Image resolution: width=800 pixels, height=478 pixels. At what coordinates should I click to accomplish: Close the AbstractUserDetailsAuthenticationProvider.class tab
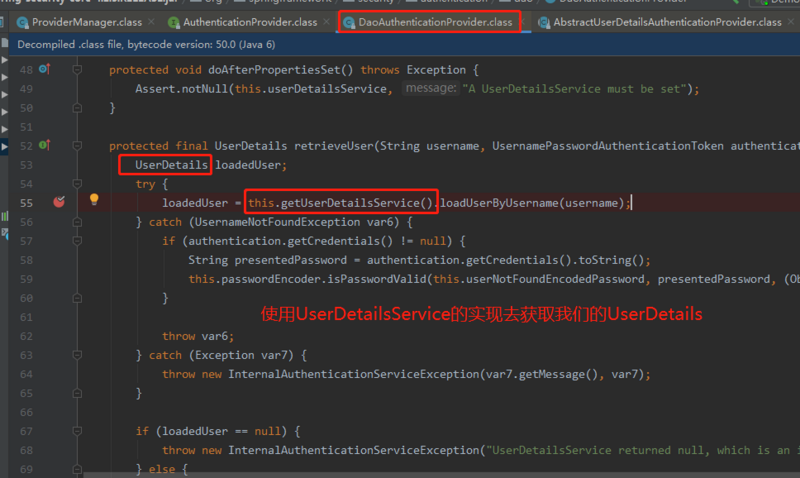click(791, 21)
